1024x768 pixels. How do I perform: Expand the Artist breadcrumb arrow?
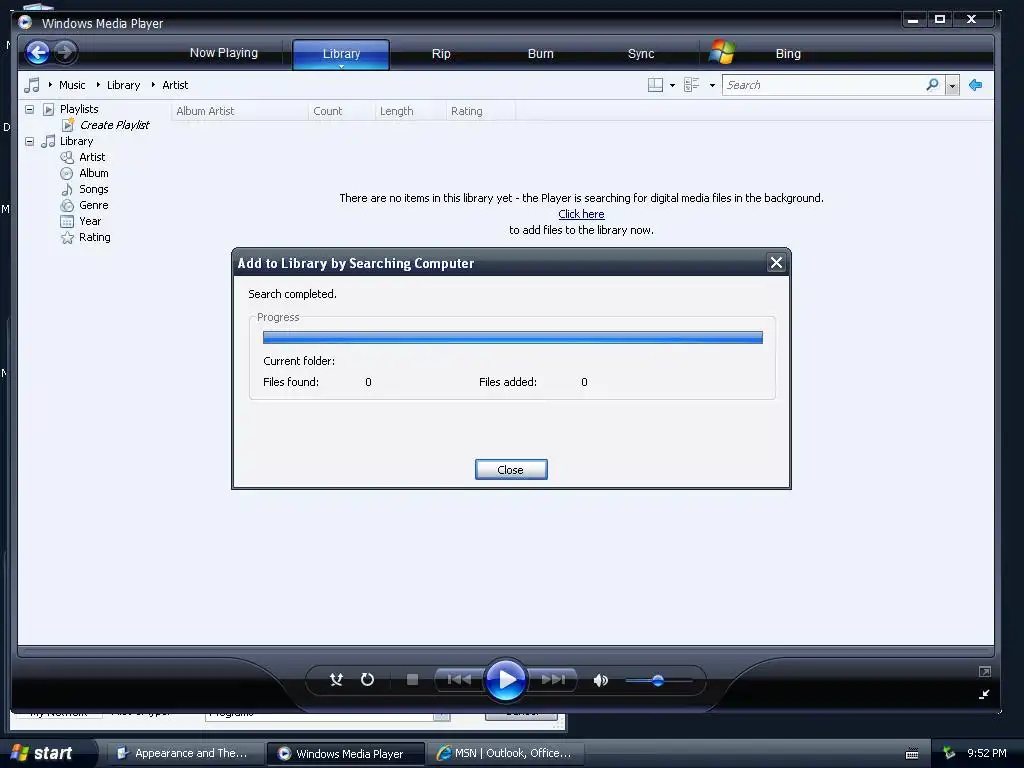(153, 85)
